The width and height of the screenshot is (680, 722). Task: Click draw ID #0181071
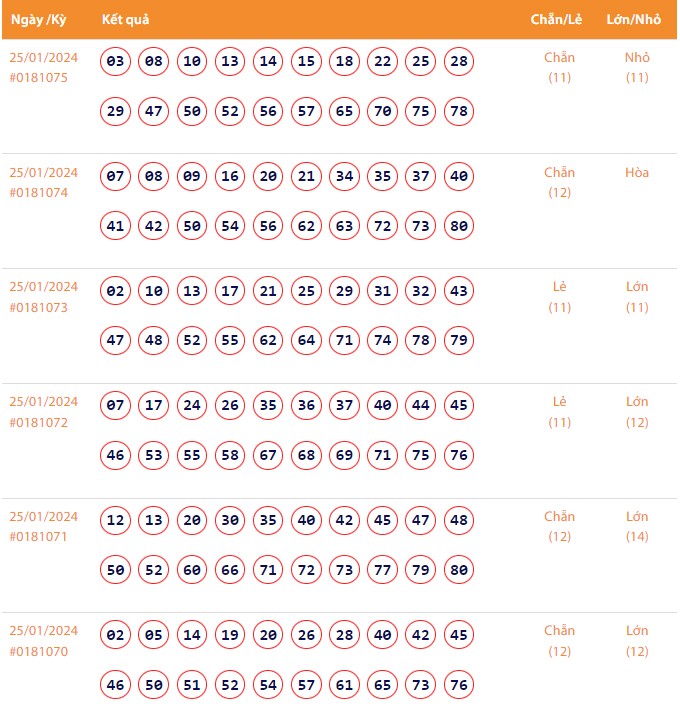point(39,538)
